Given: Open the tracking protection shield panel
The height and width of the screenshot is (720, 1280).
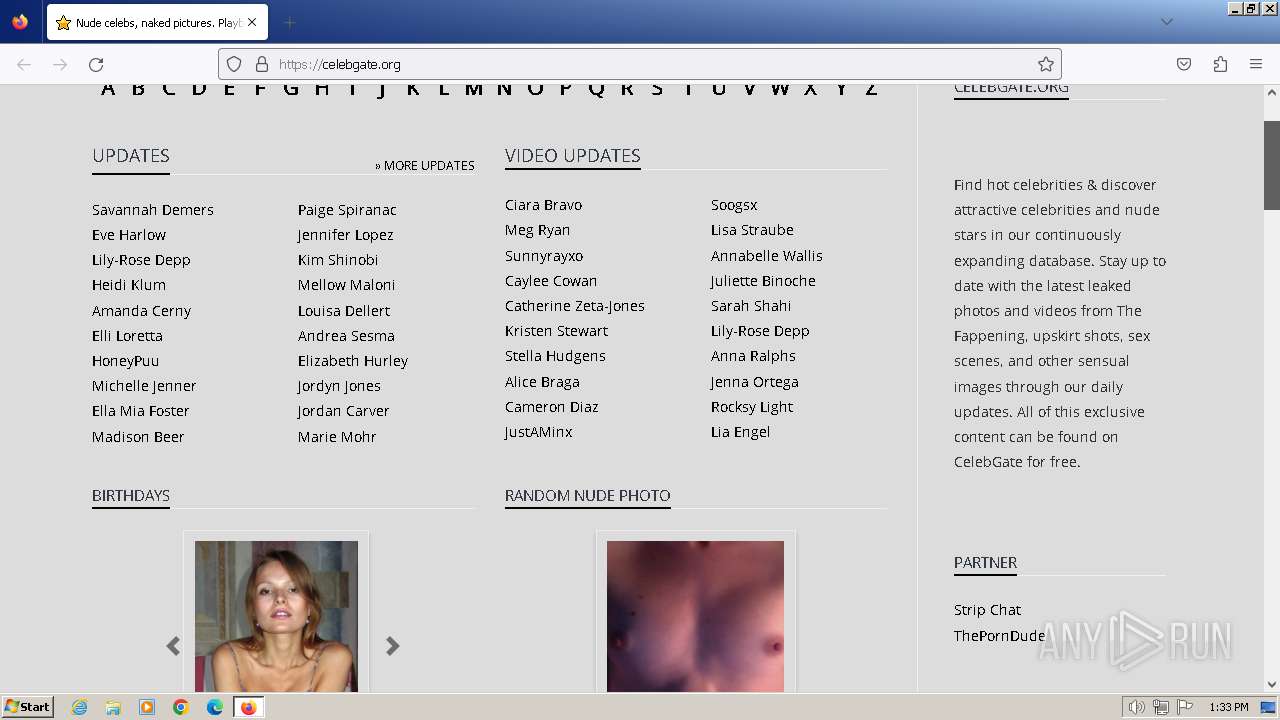Looking at the screenshot, I should [234, 64].
